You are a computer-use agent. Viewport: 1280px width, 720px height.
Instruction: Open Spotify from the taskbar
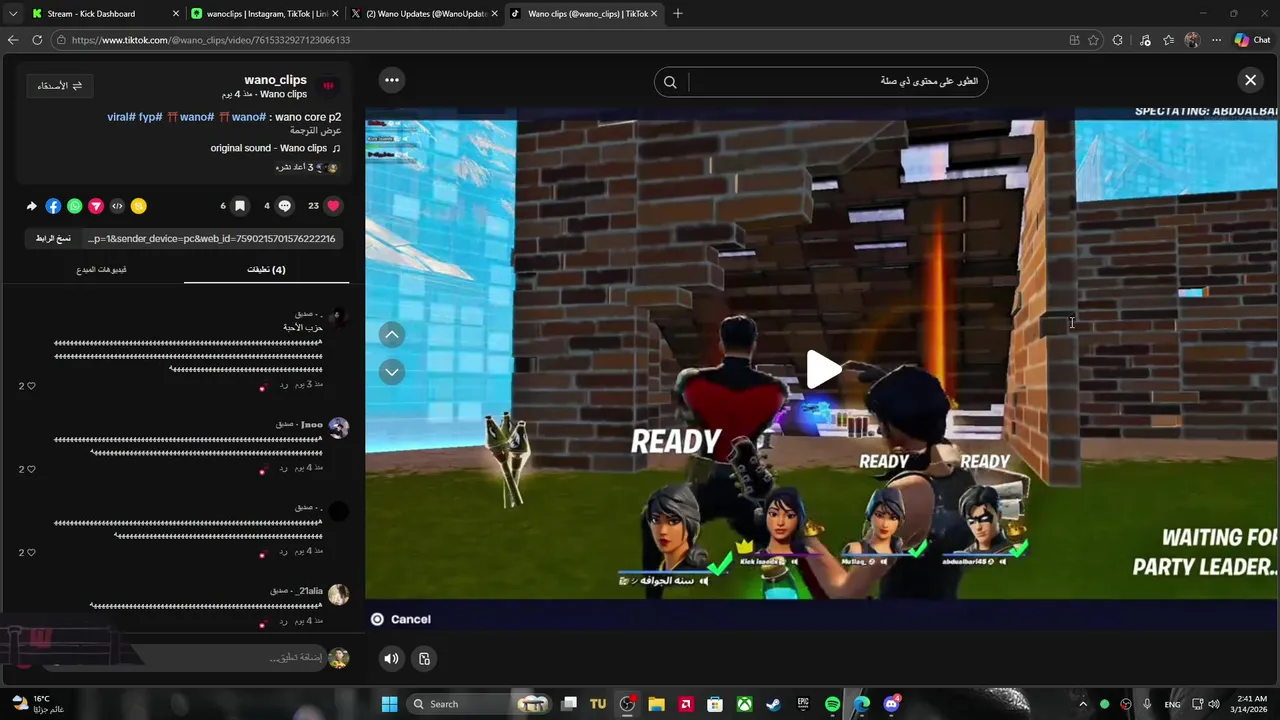coord(832,704)
